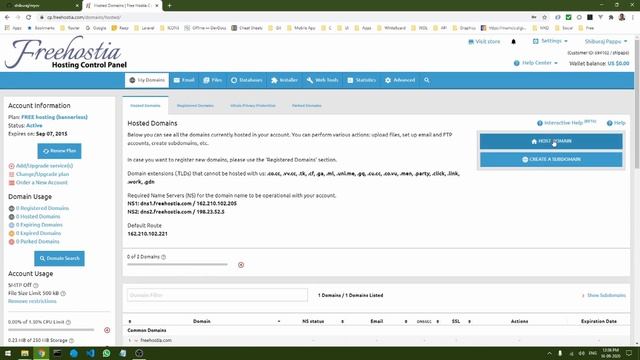This screenshot has height=360, width=640.
Task: Click the notification bell icon
Action: [x=513, y=42]
